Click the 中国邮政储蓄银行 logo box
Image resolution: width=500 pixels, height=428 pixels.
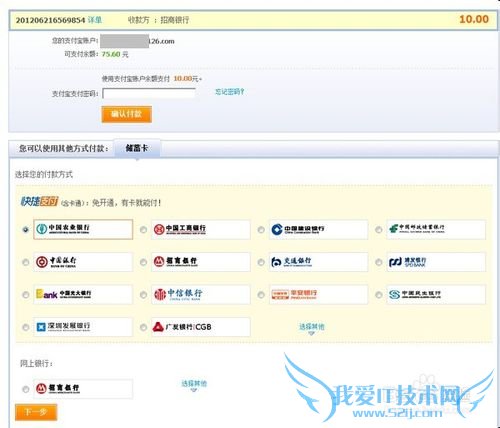pyautogui.click(x=436, y=229)
